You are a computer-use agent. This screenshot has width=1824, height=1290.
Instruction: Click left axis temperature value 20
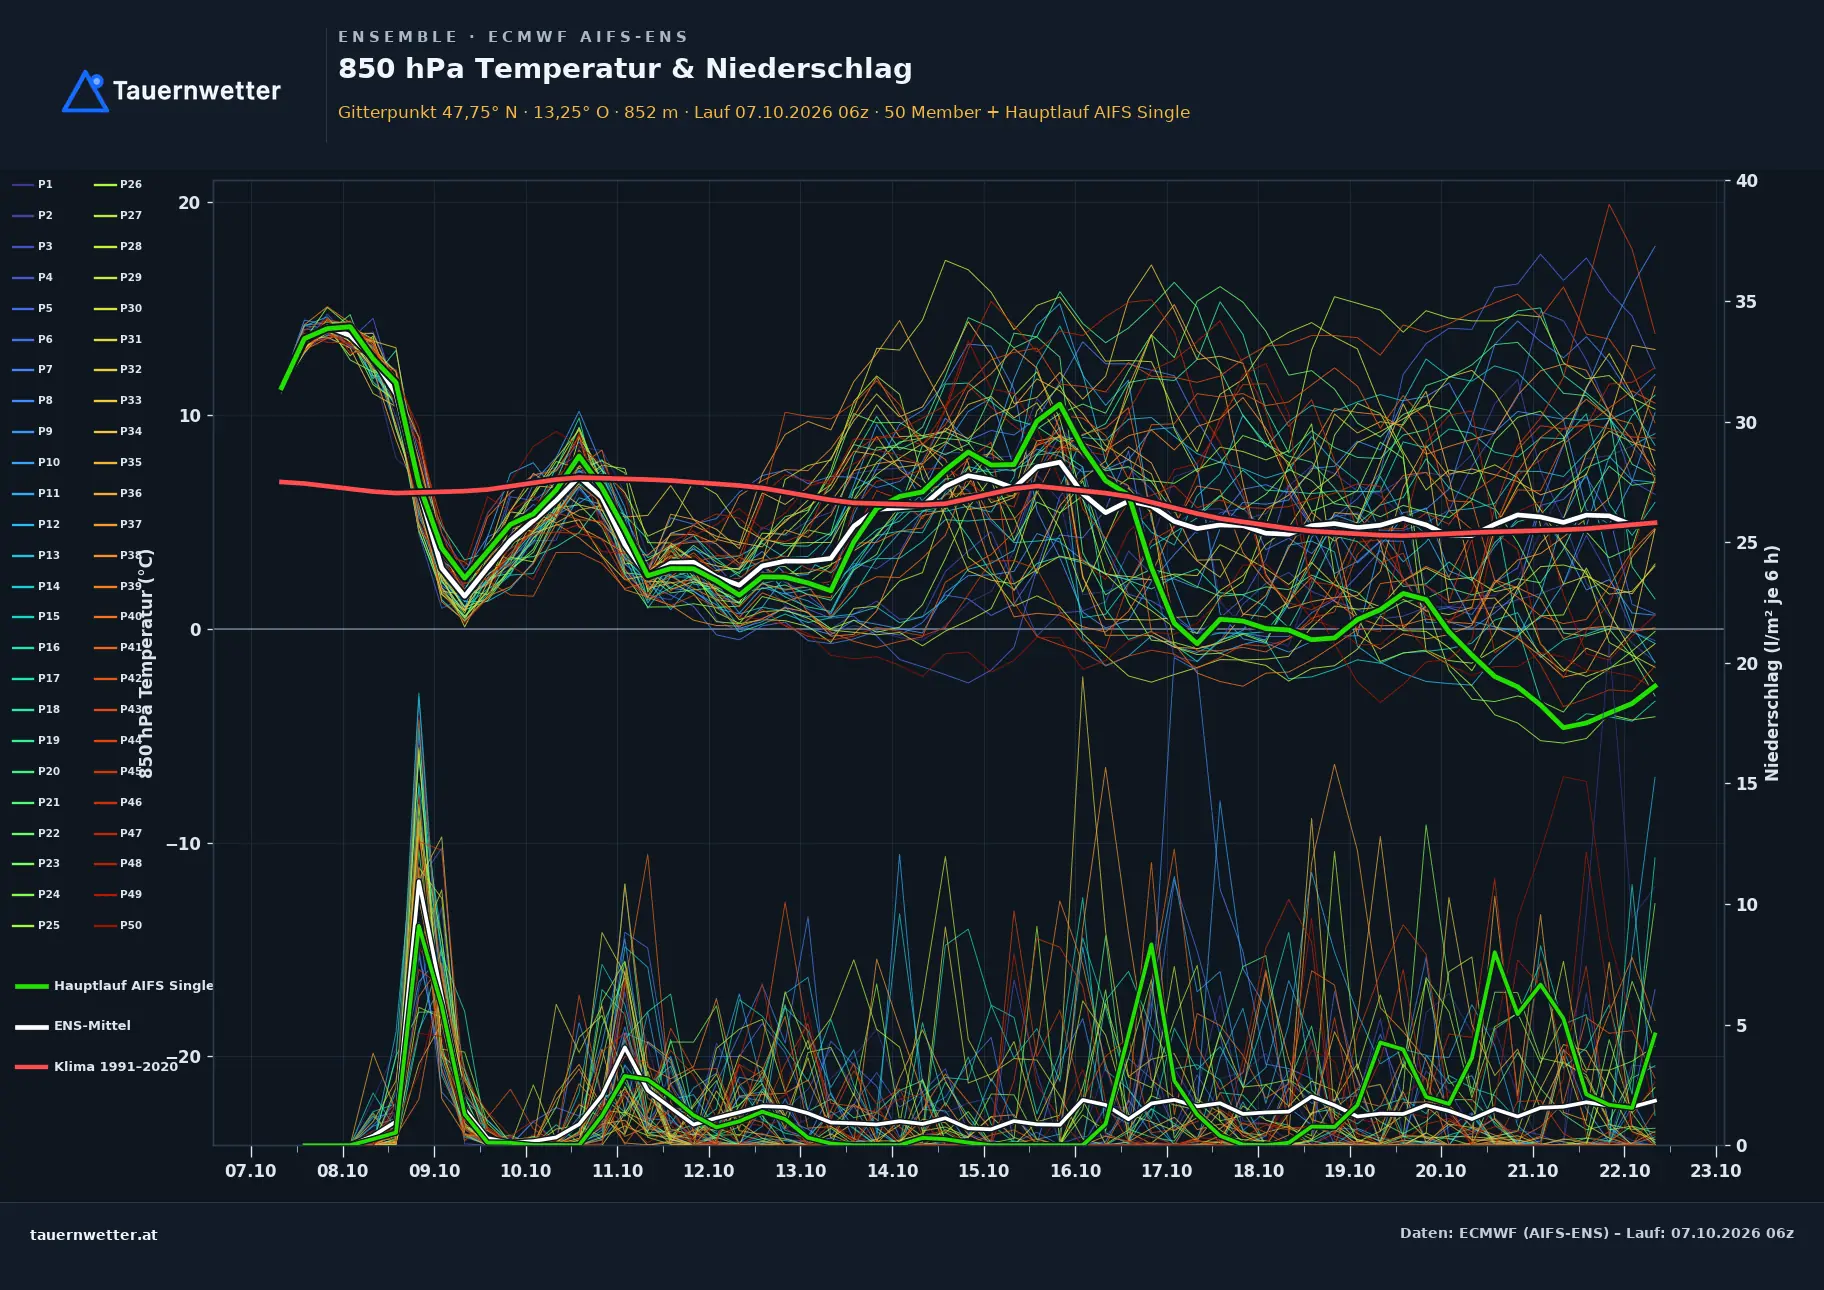(189, 203)
